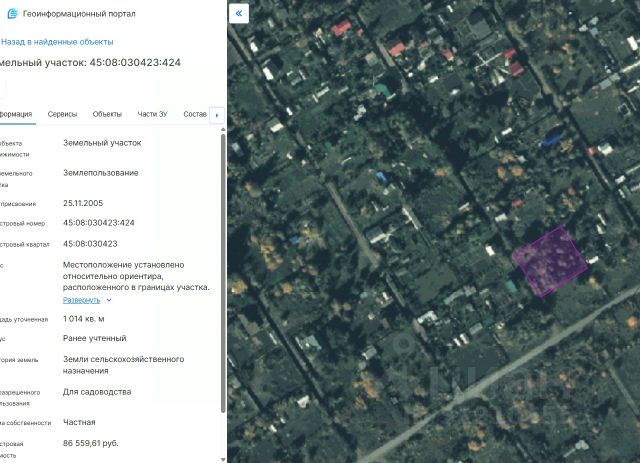Click the scrollbar down arrow
Image resolution: width=640 pixels, height=463 pixels.
pos(223,460)
